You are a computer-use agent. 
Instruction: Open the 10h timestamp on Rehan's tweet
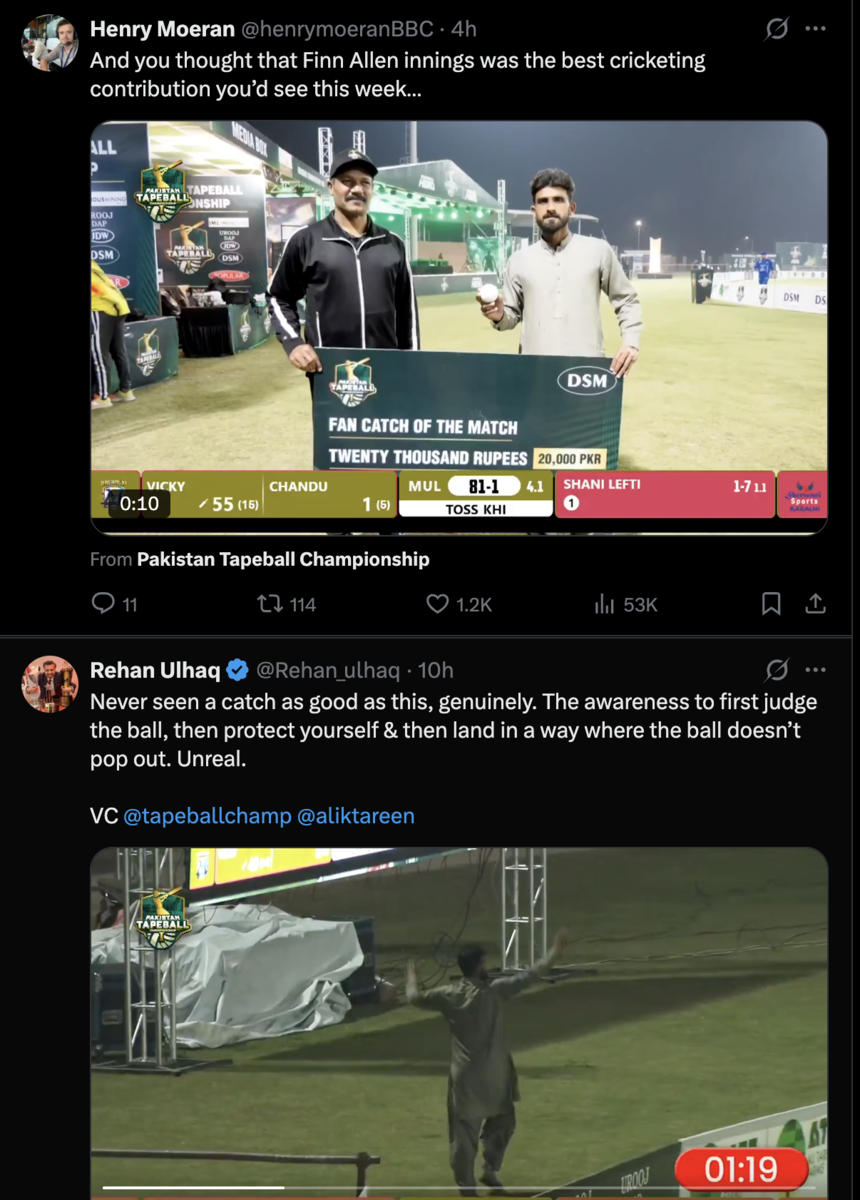(x=436, y=669)
